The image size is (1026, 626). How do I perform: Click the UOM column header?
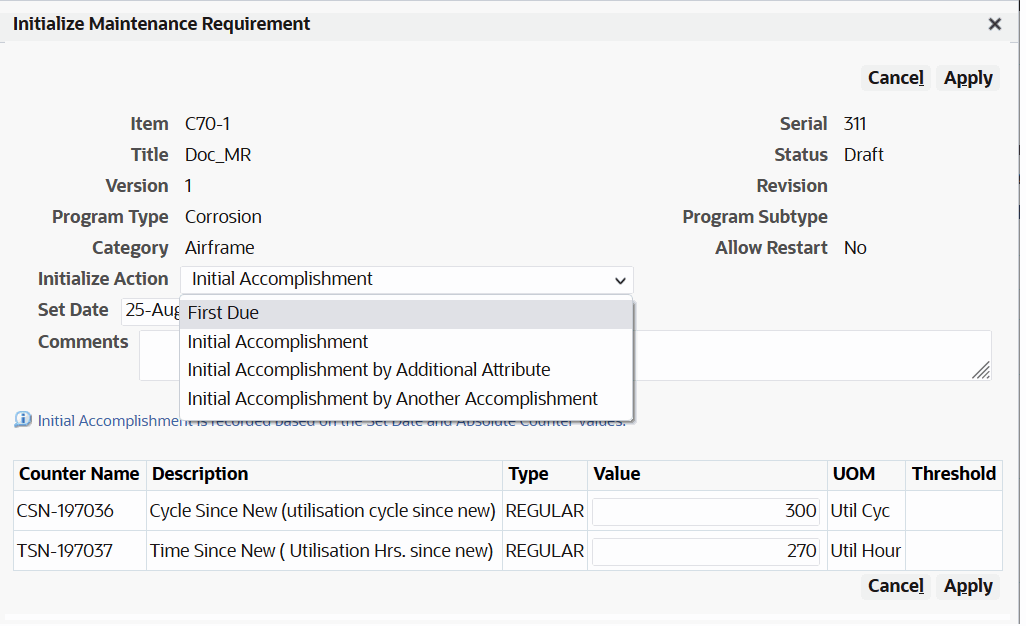coord(853,474)
